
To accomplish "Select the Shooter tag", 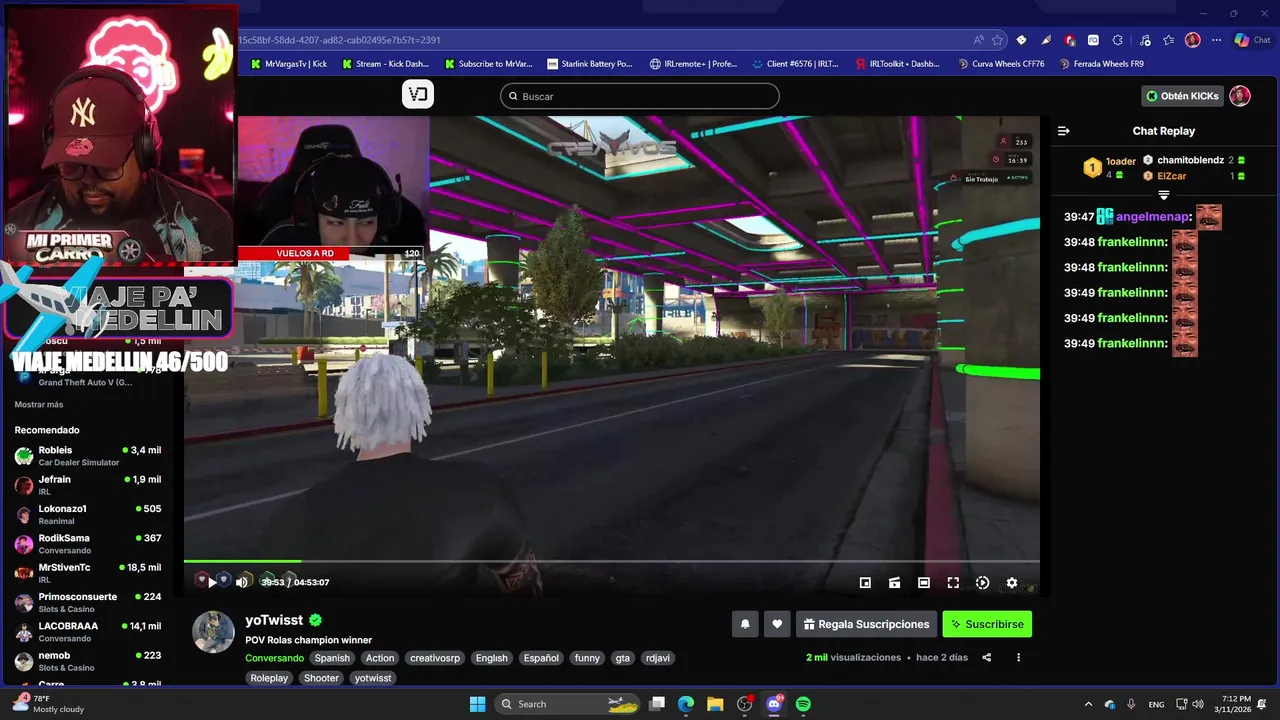I will [321, 678].
